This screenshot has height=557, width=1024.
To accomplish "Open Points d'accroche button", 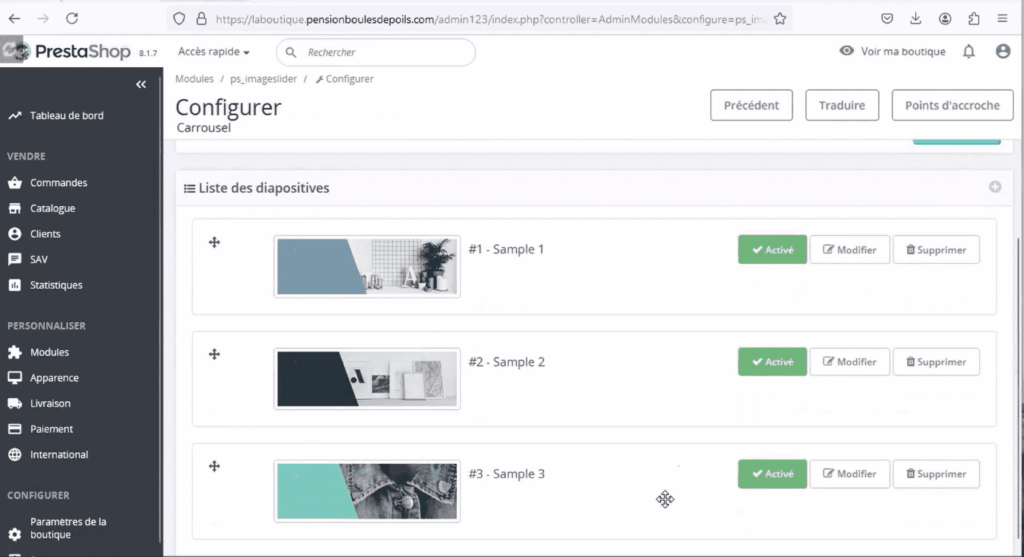I will point(952,105).
